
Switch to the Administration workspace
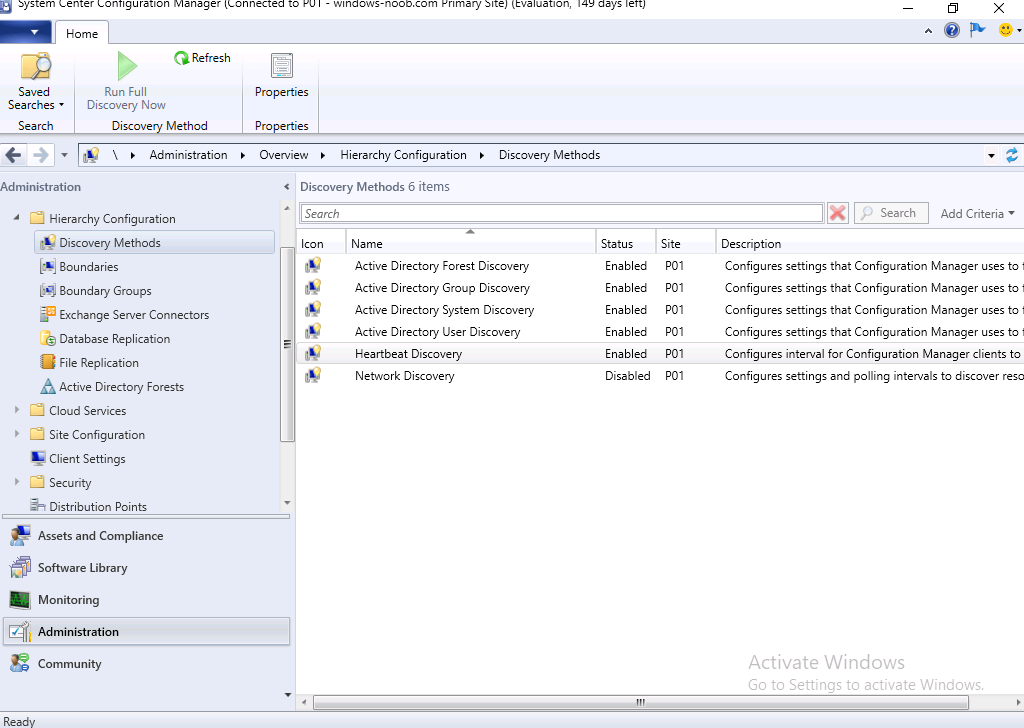(x=146, y=632)
